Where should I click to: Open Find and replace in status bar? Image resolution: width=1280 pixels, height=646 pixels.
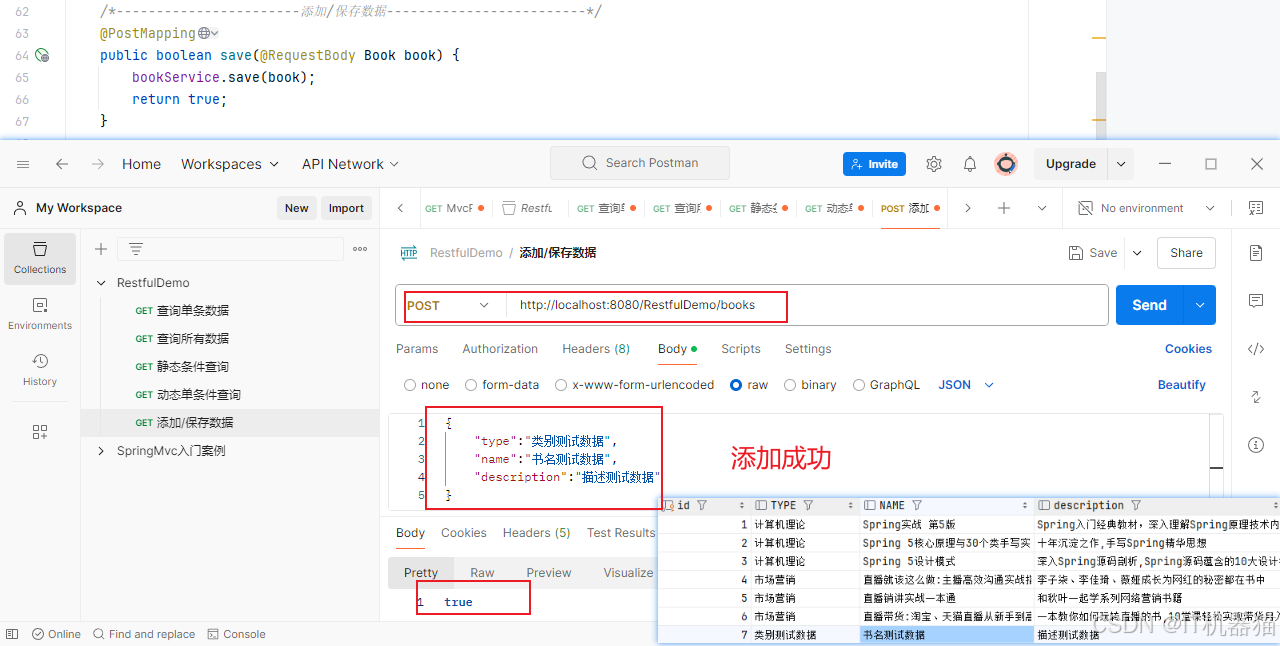coord(144,634)
